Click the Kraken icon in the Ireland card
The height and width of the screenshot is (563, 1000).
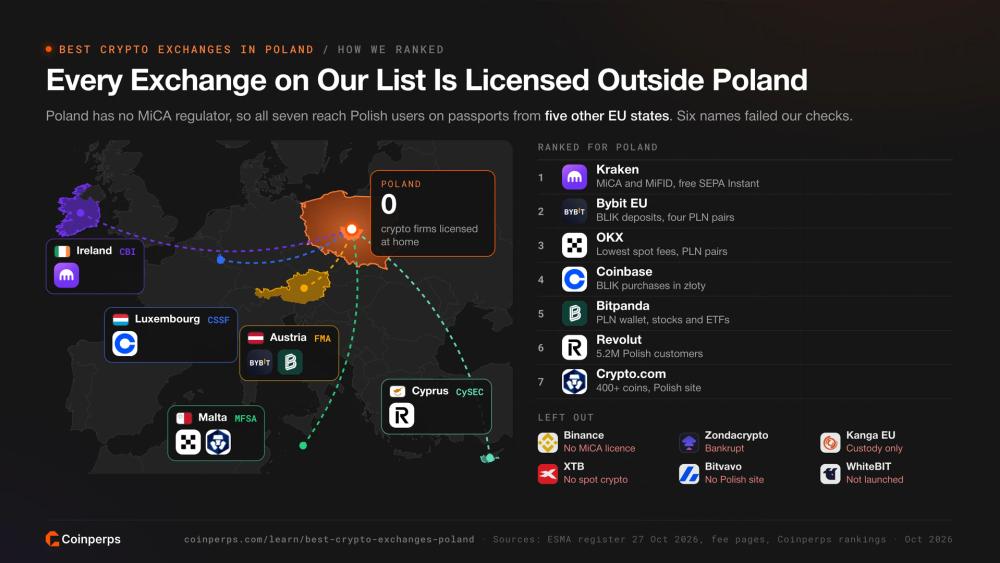[x=66, y=275]
